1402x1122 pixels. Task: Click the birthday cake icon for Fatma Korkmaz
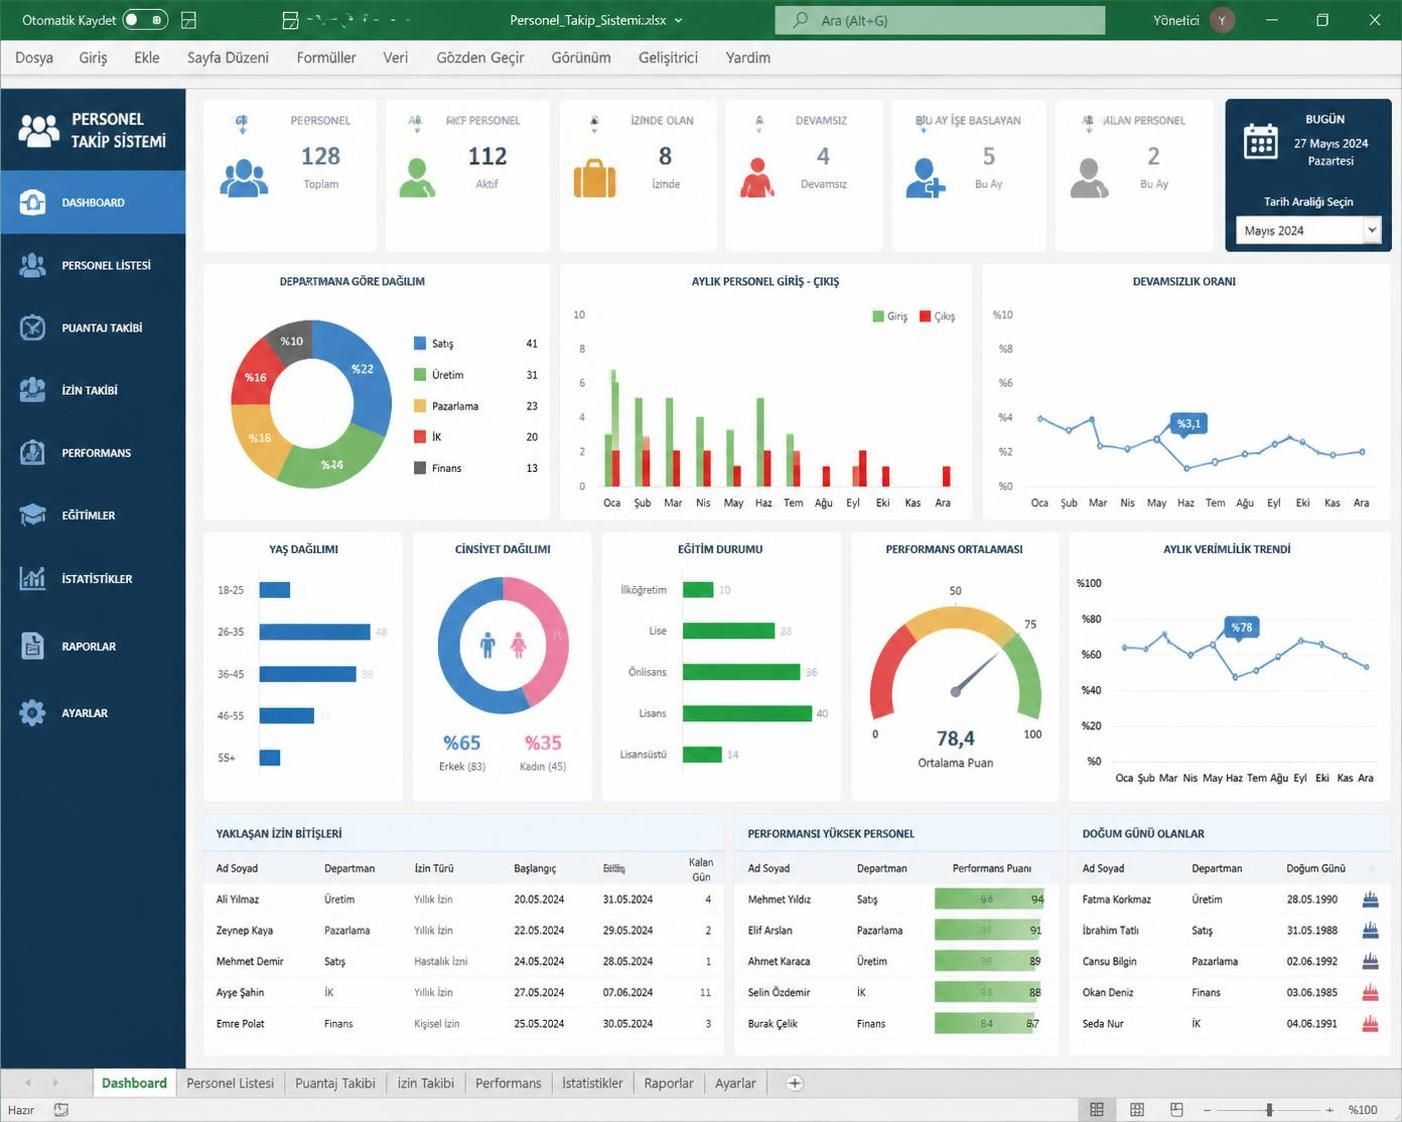click(1370, 899)
